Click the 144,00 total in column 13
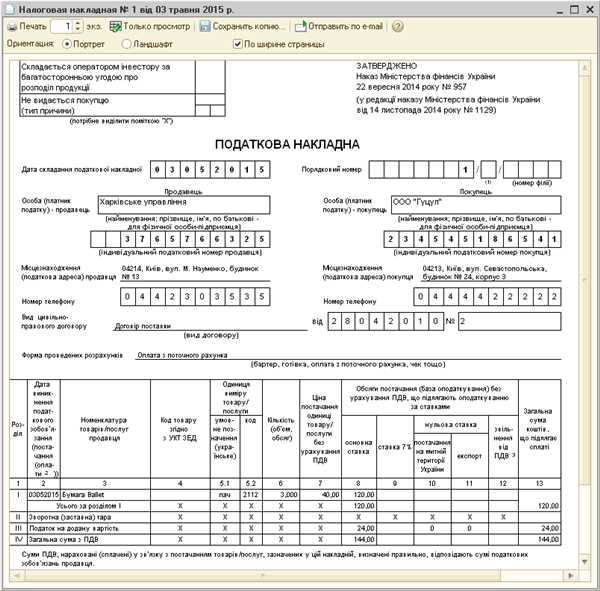The image size is (600, 591). point(548,539)
